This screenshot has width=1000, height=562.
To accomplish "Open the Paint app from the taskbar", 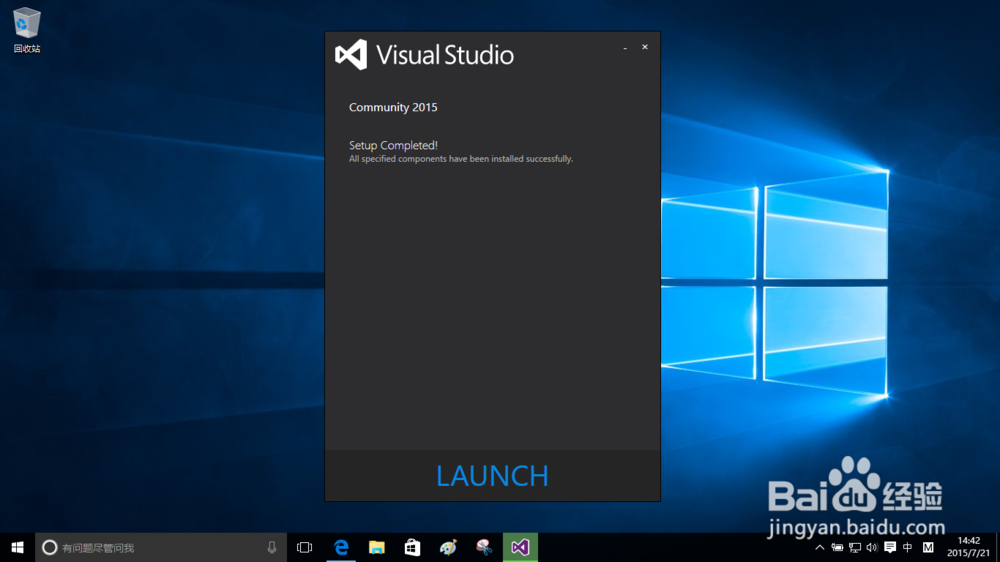I will (448, 547).
